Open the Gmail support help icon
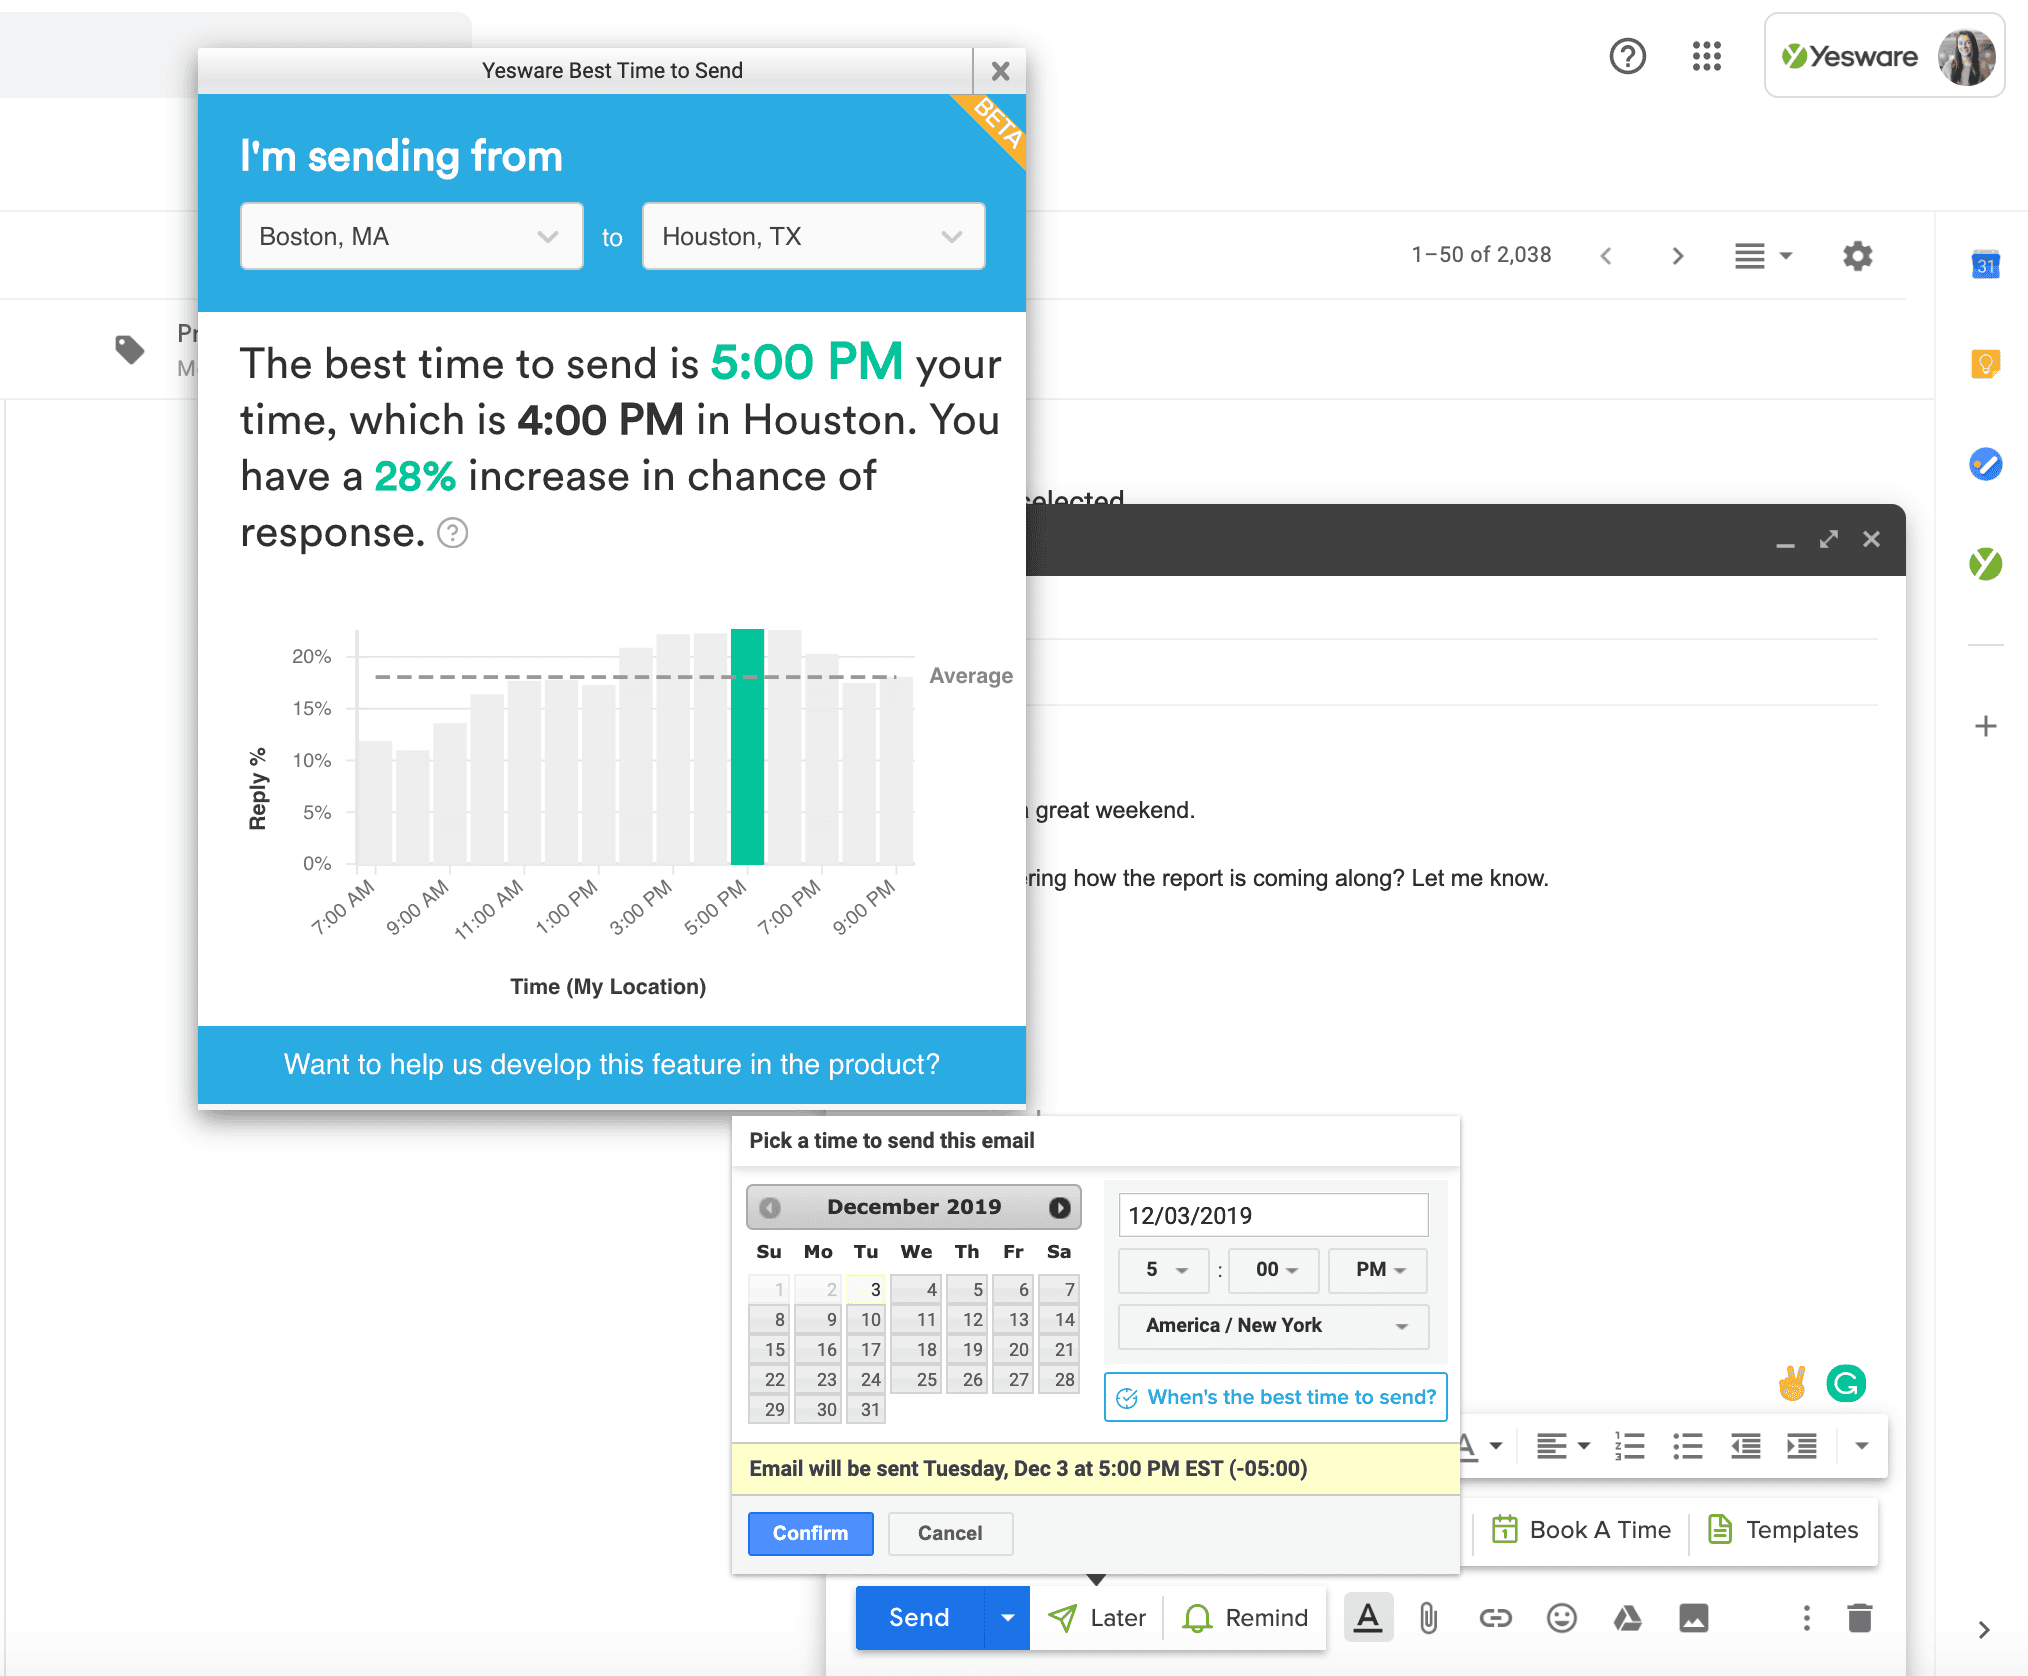The height and width of the screenshot is (1676, 2028). [x=1627, y=56]
